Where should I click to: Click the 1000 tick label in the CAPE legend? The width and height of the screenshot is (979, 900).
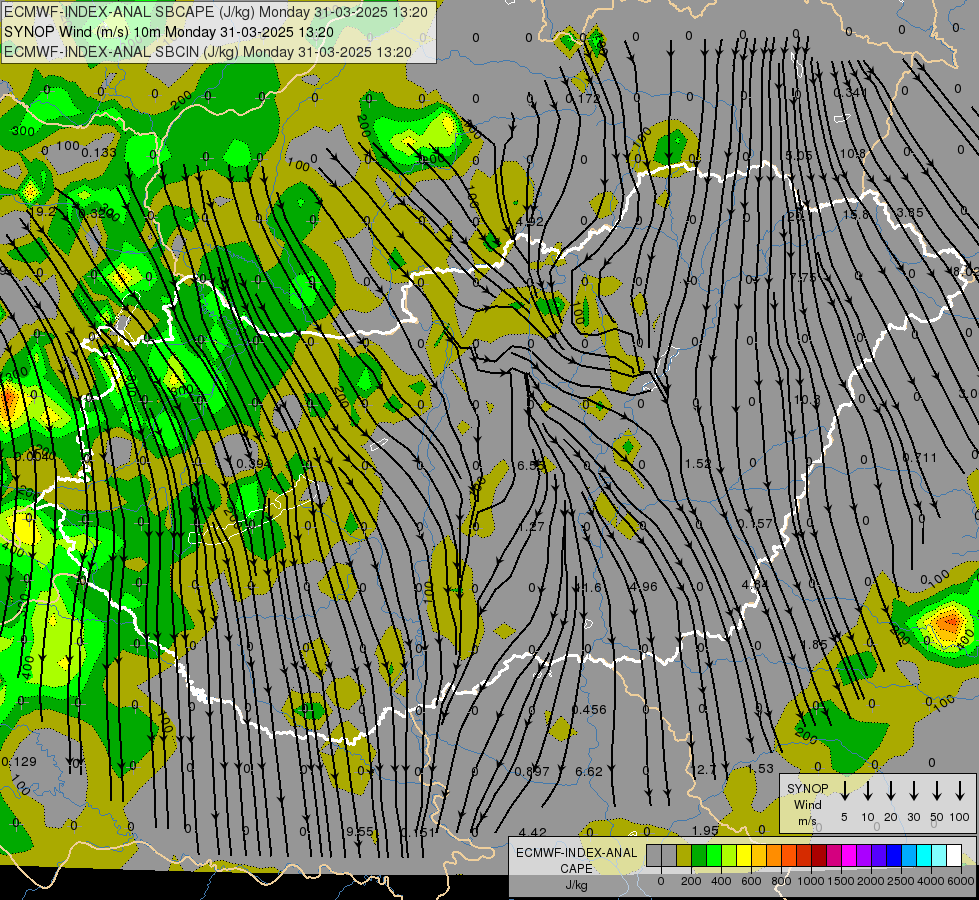tap(811, 881)
